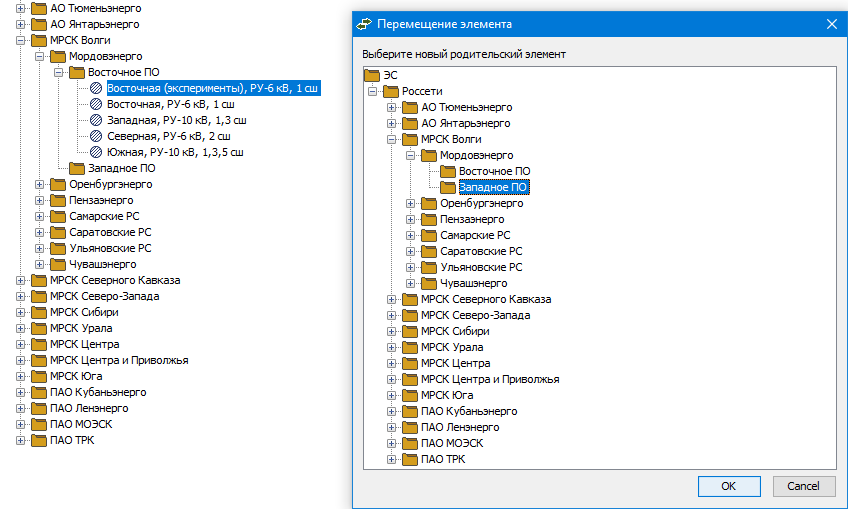
Task: Select МРСК Северного Кавказа in main tree
Action: 115,280
